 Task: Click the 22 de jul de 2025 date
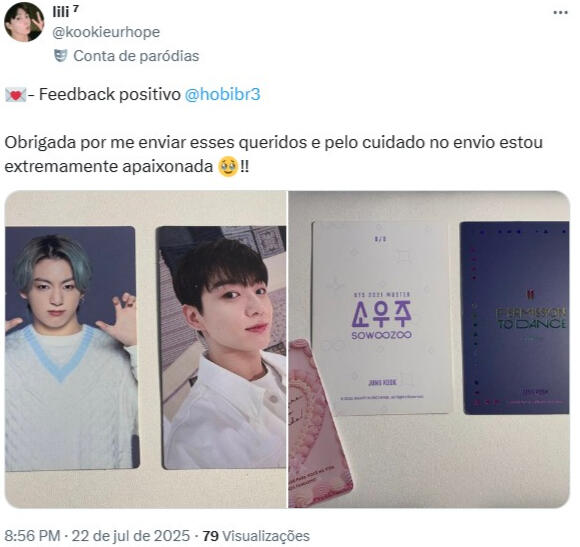(x=131, y=536)
